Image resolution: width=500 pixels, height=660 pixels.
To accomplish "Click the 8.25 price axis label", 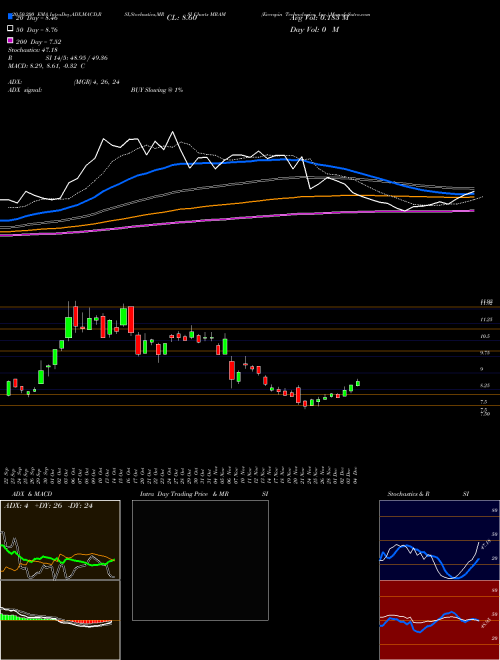I will pyautogui.click(x=485, y=386).
